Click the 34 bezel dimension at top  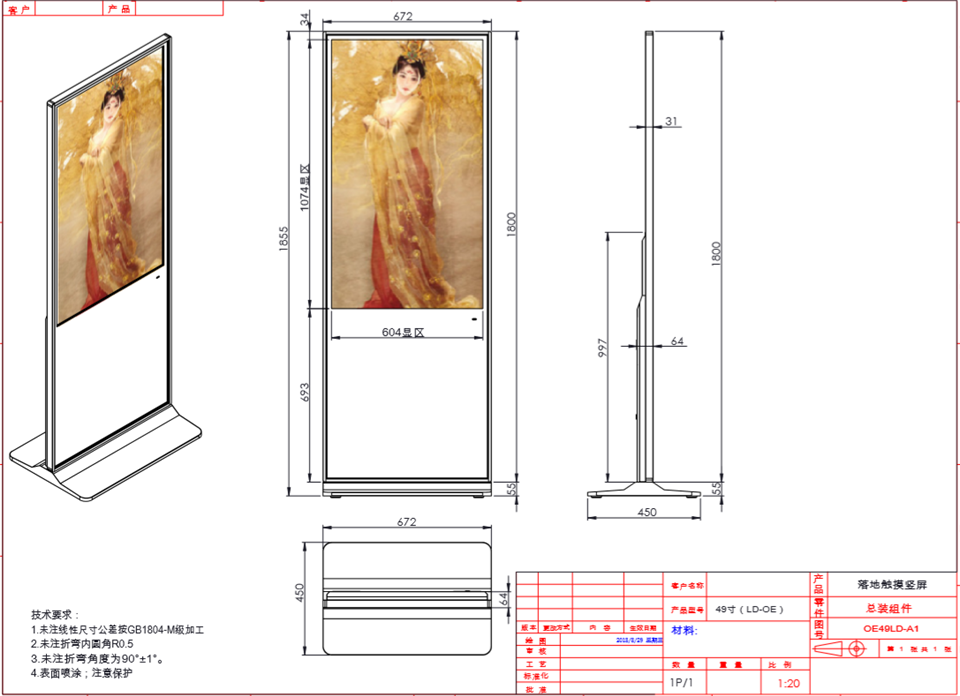click(305, 19)
